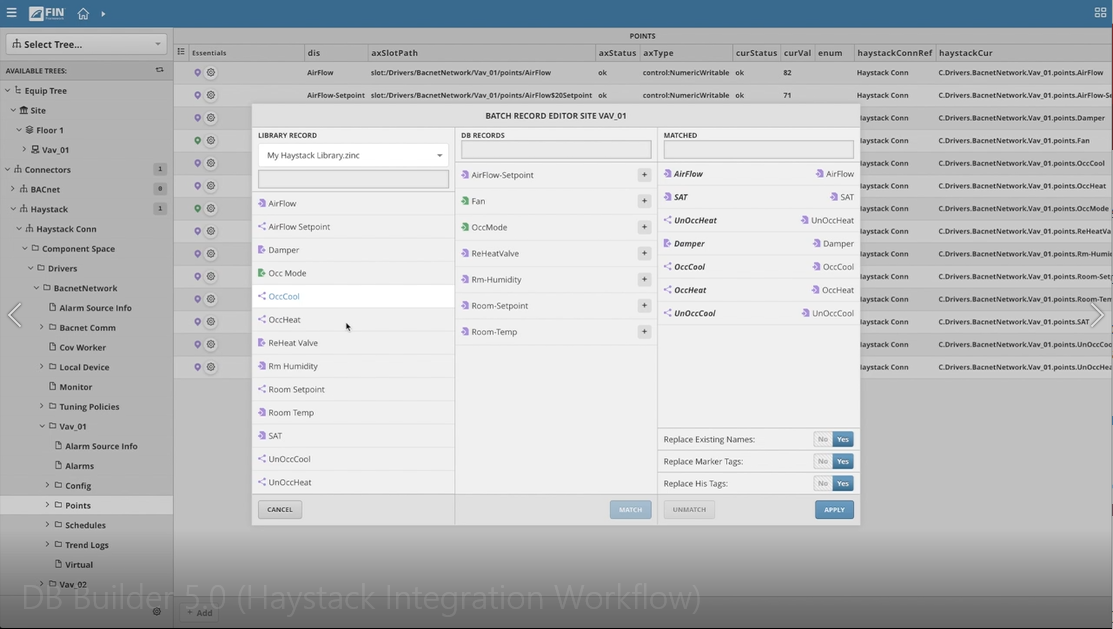Click the location marker icon in AirFlow row

[197, 72]
